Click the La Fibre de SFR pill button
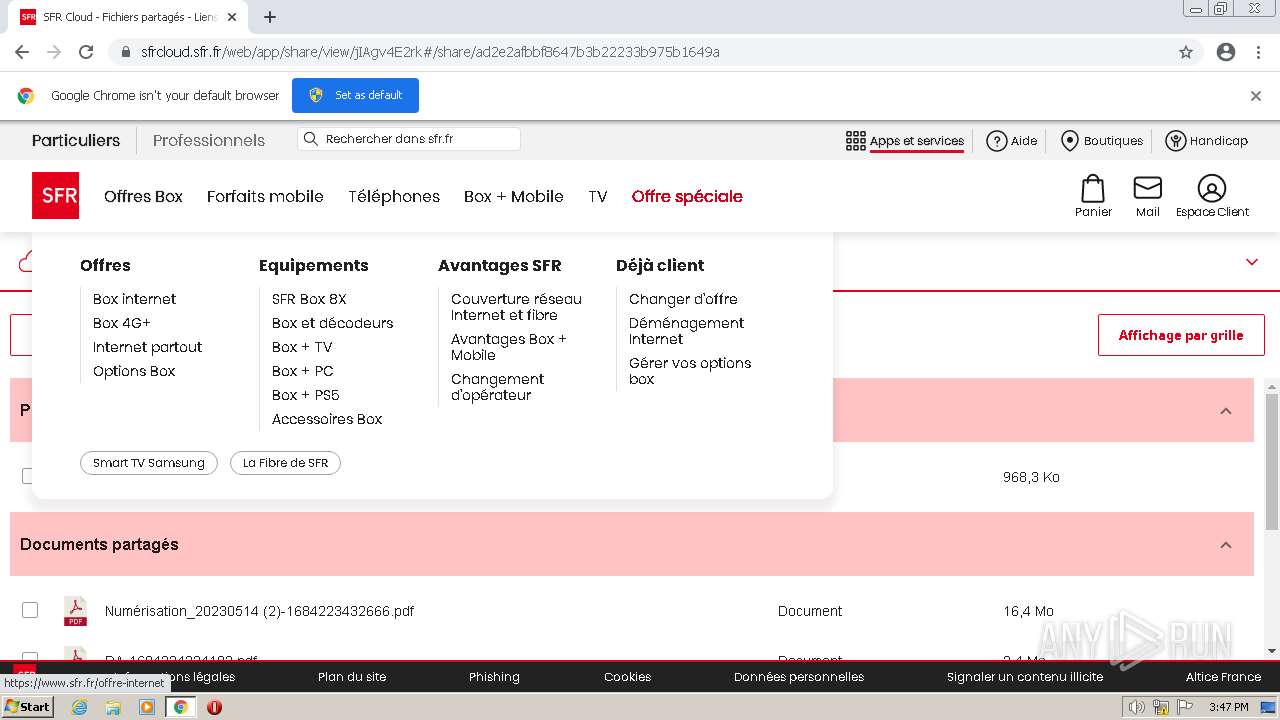The width and height of the screenshot is (1280, 720). (285, 463)
